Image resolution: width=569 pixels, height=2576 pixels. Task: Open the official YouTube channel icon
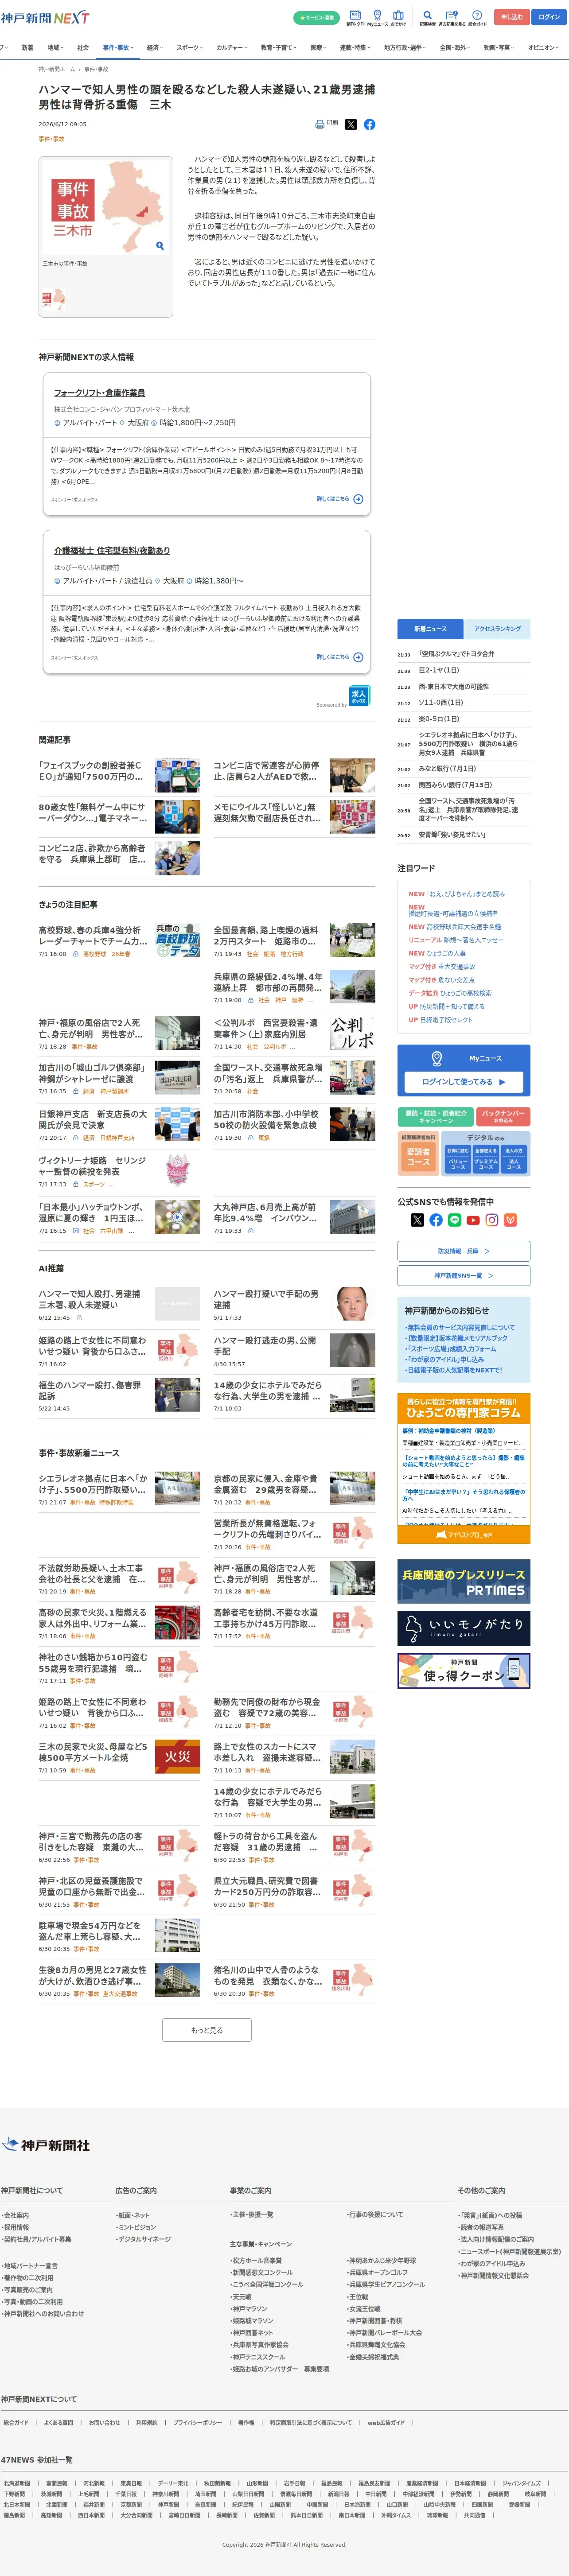tap(473, 1220)
